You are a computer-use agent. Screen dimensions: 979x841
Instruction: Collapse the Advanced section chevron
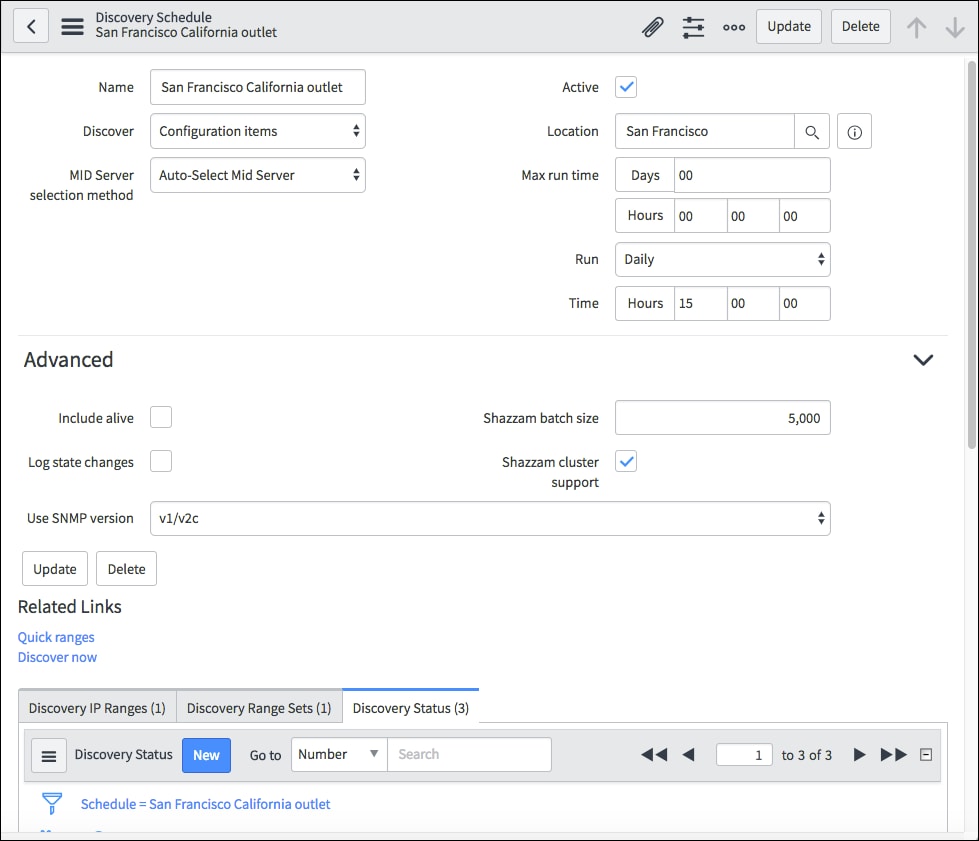point(922,360)
